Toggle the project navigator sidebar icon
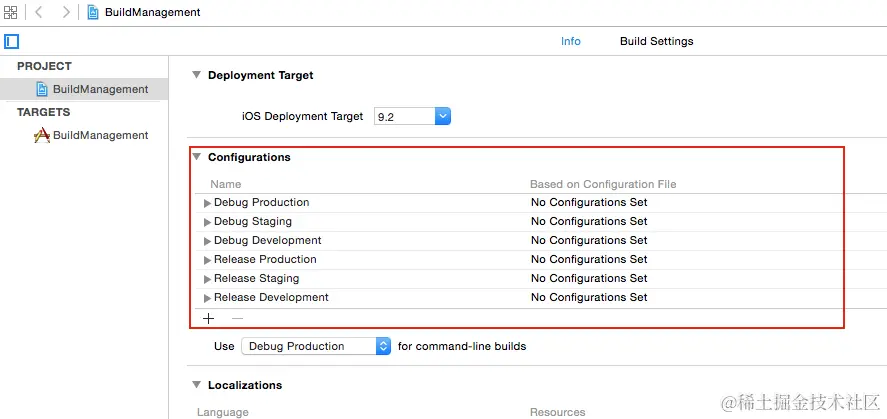Screen dimensions: 887x419 pyautogui.click(x=12, y=41)
